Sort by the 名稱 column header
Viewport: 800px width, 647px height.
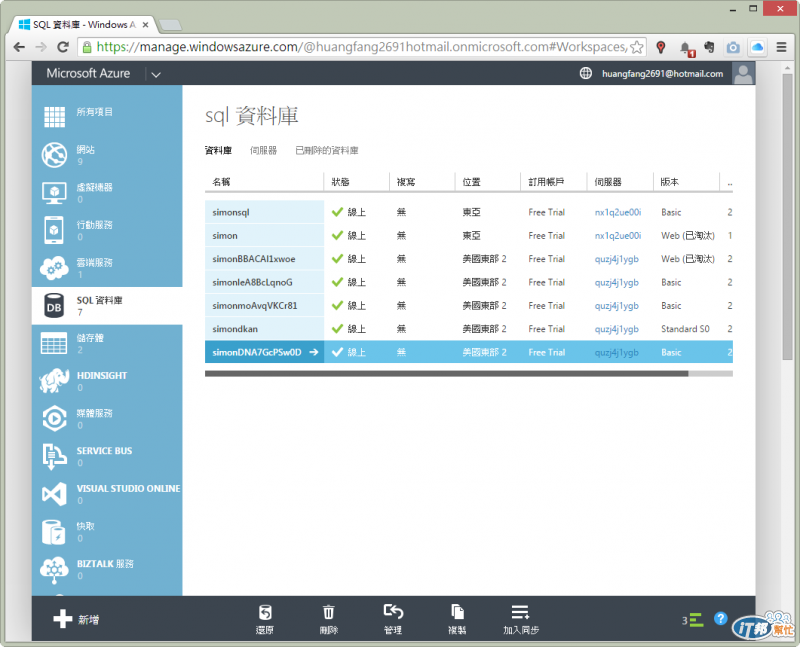(221, 182)
